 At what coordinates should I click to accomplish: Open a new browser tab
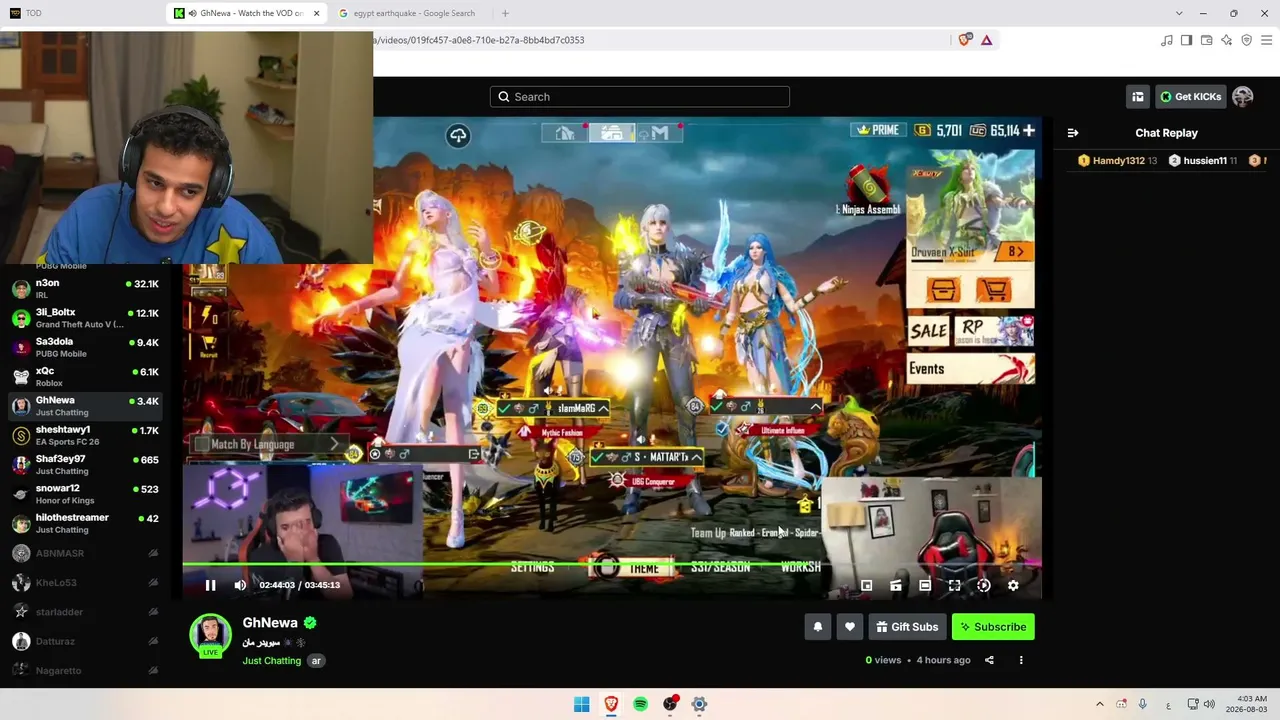[x=505, y=13]
